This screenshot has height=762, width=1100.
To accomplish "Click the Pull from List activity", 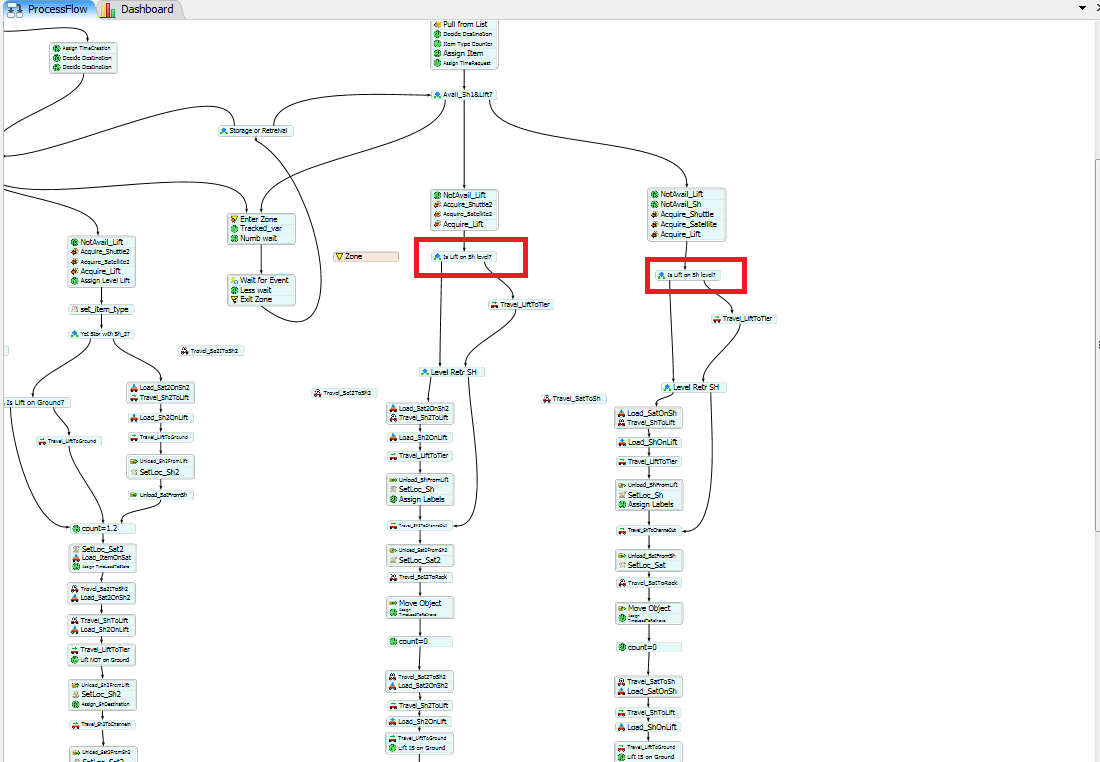I will point(465,24).
